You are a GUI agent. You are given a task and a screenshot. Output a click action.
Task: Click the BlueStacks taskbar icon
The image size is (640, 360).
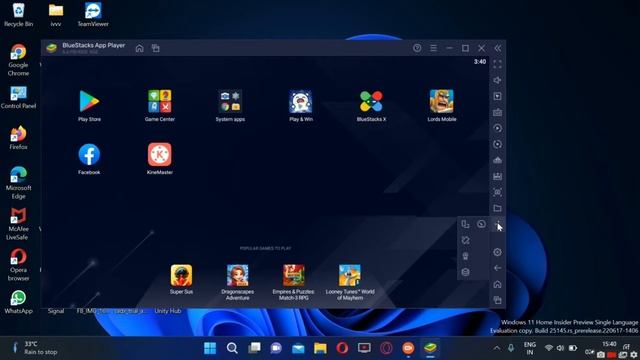coord(430,348)
